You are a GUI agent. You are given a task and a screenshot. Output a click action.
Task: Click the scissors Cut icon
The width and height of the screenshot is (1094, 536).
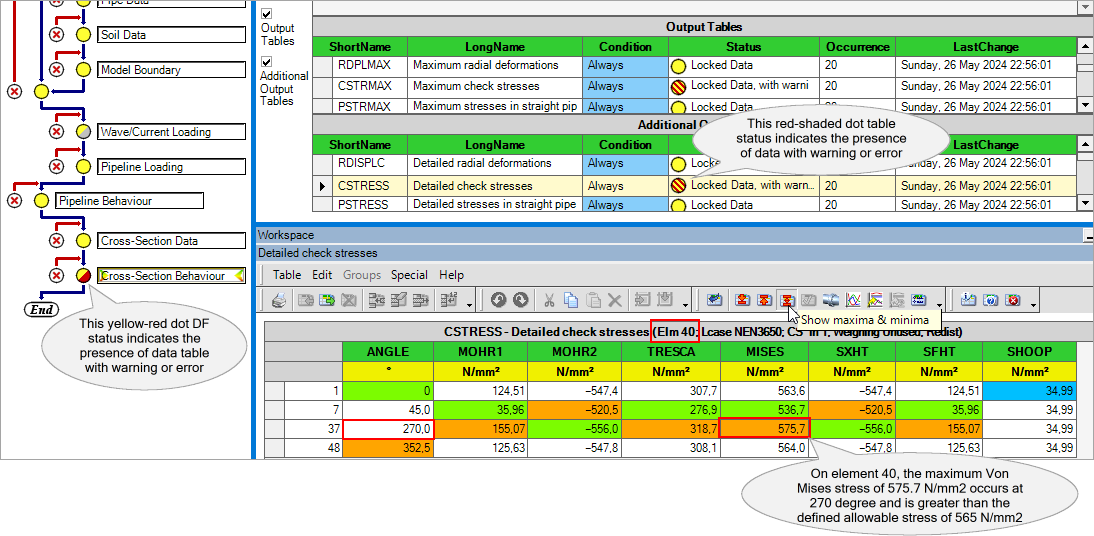(549, 300)
